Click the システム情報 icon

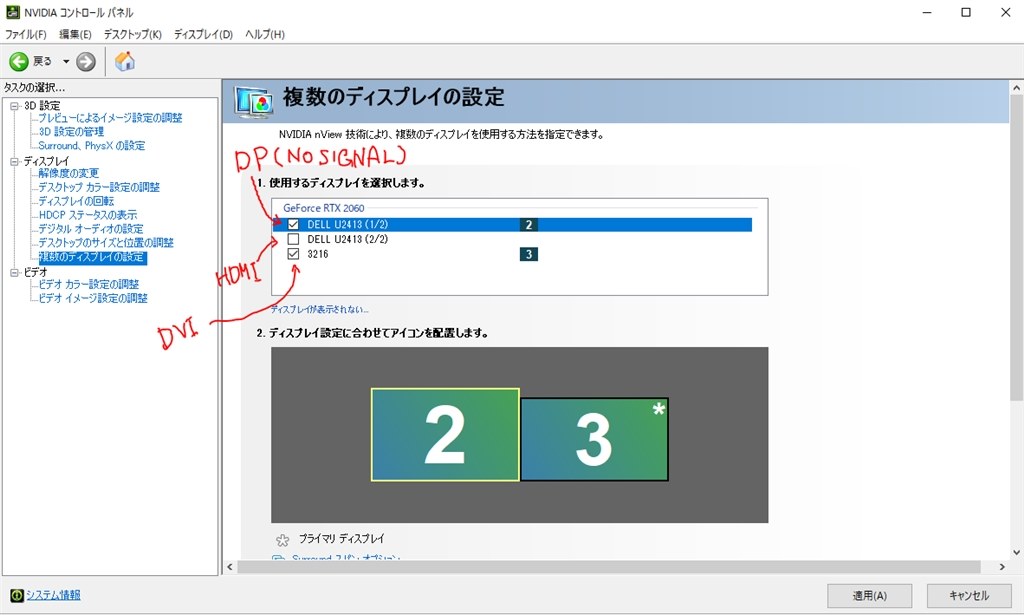[16, 595]
